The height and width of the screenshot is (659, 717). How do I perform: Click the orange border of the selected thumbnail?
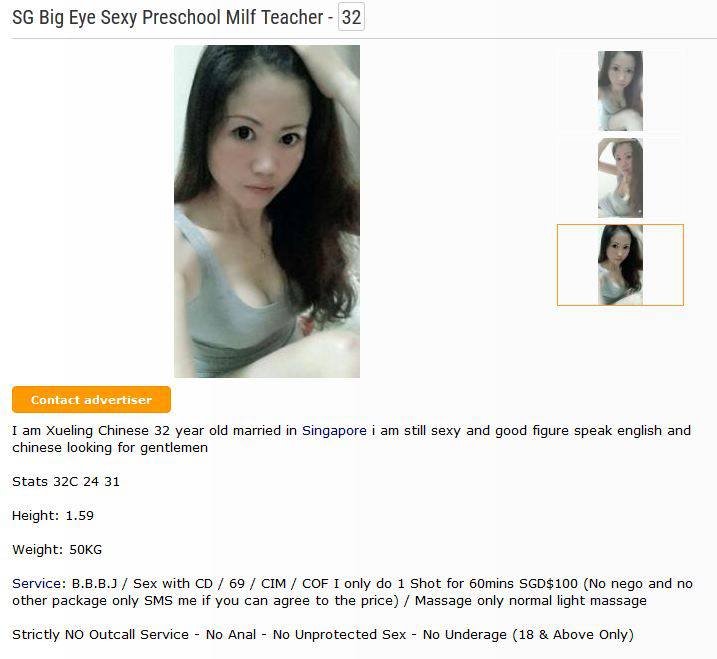620,225
